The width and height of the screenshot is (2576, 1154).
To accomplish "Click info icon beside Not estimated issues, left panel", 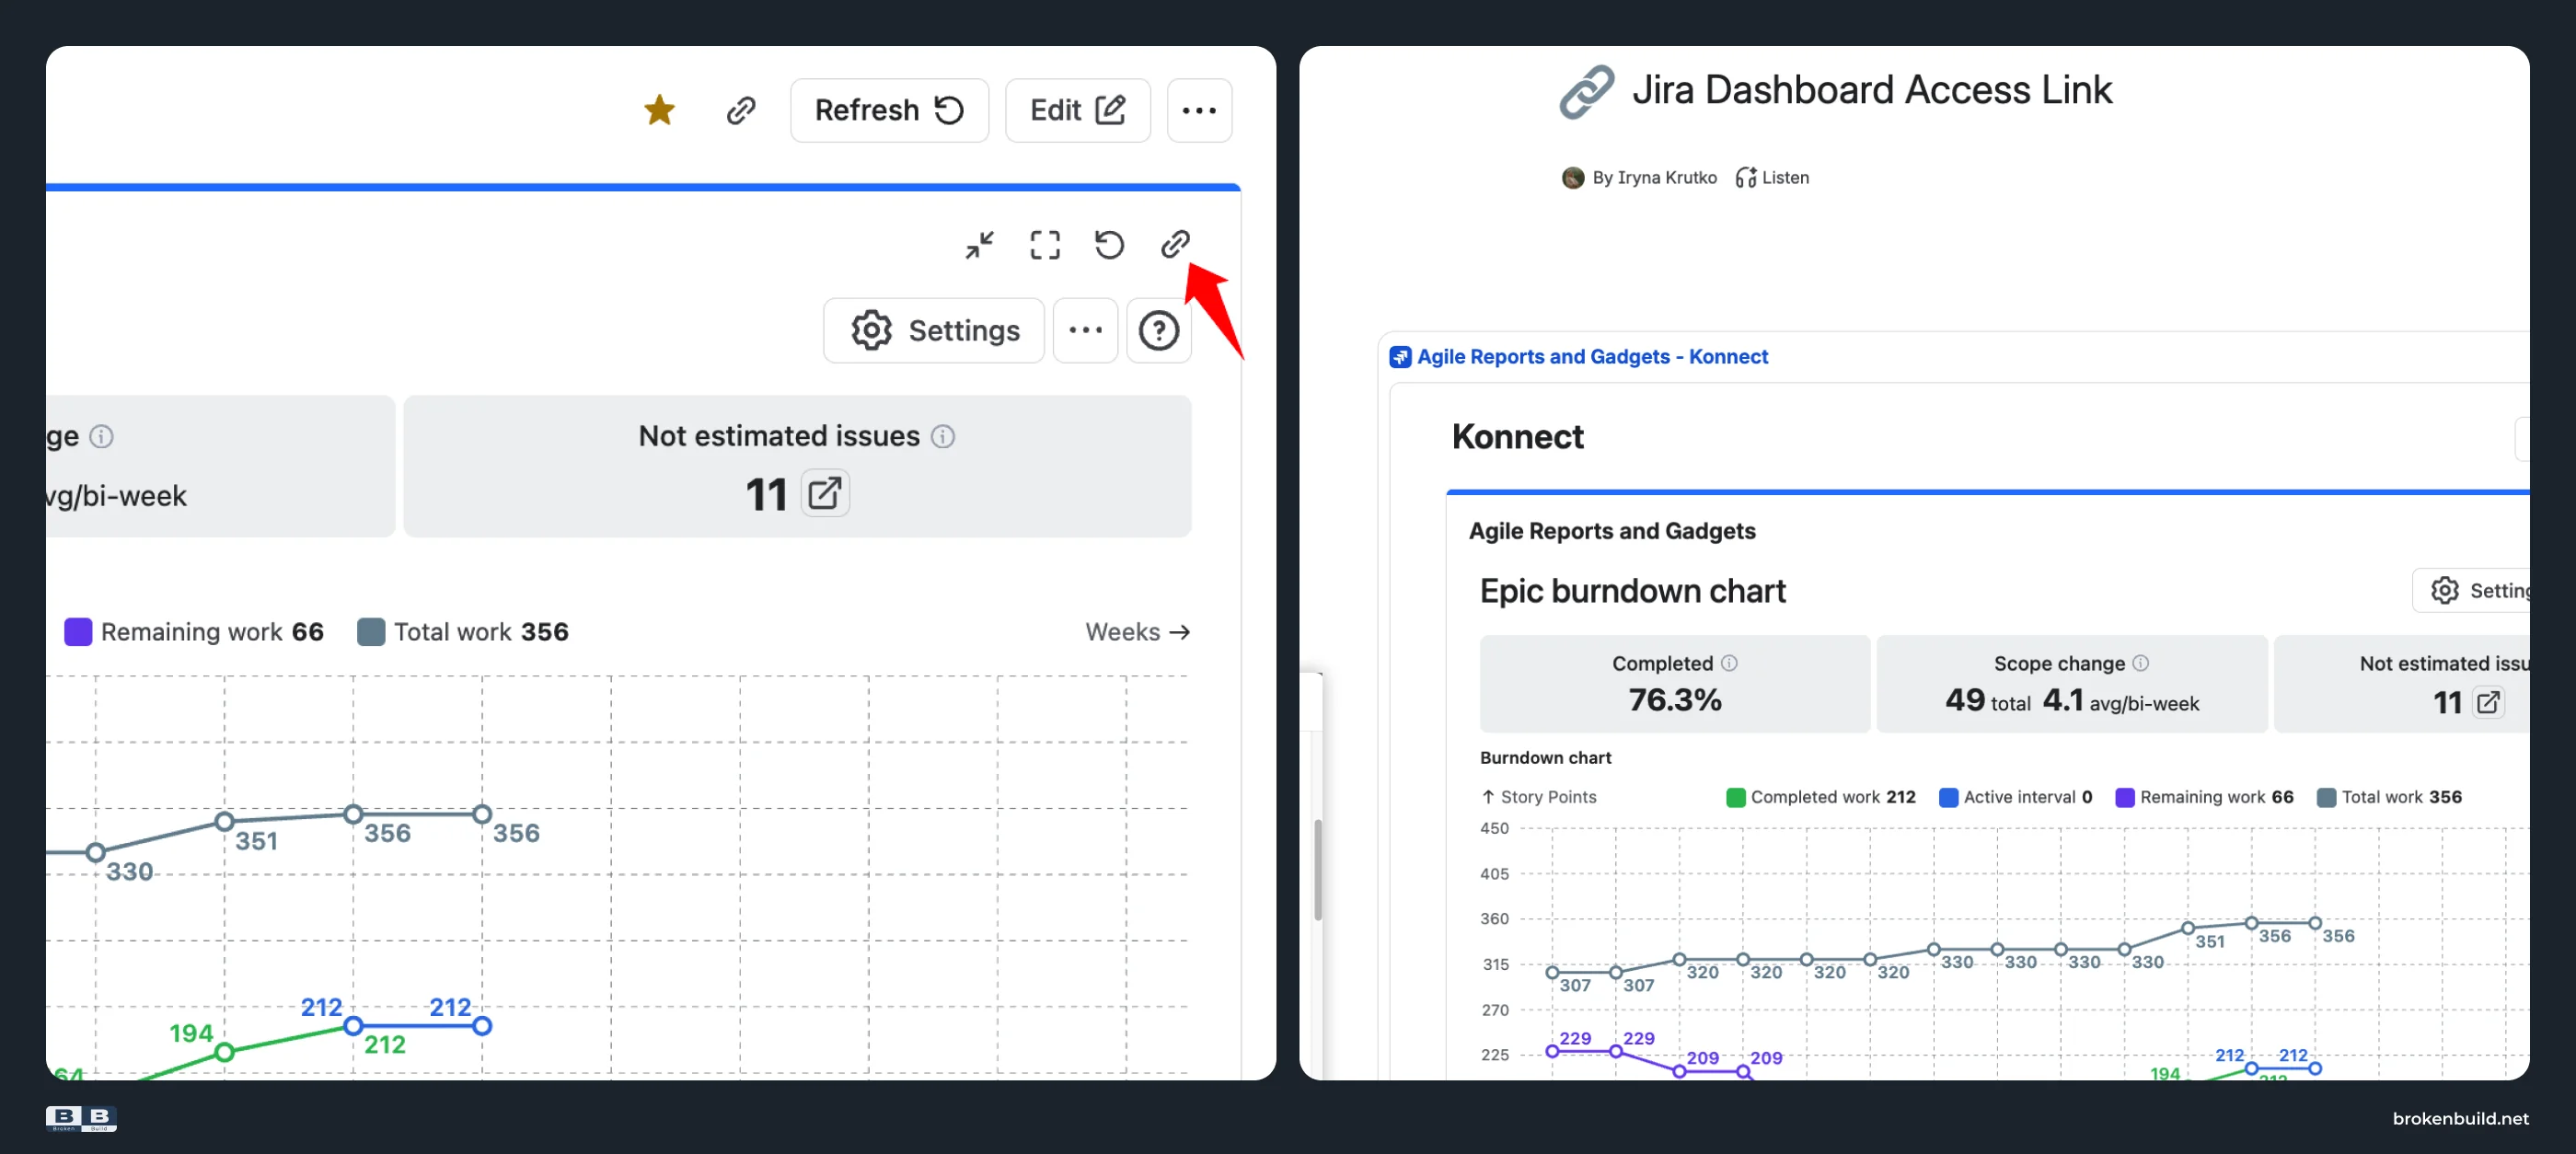I will (x=943, y=436).
